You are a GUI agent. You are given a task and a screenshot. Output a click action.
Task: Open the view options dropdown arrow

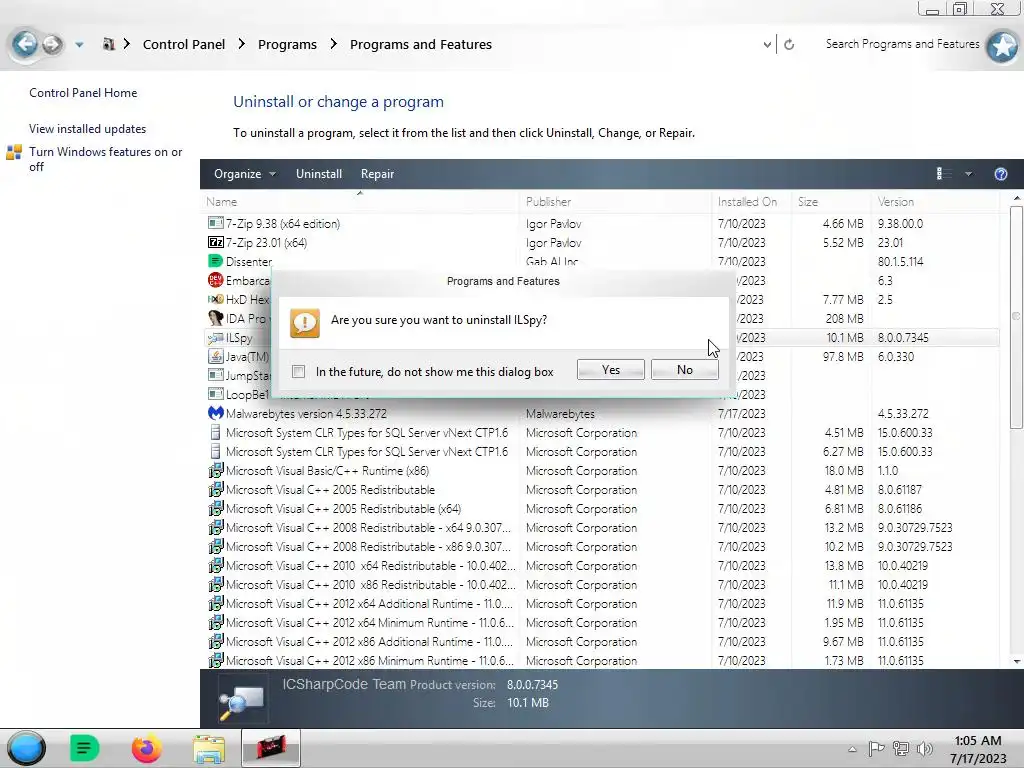click(x=968, y=174)
